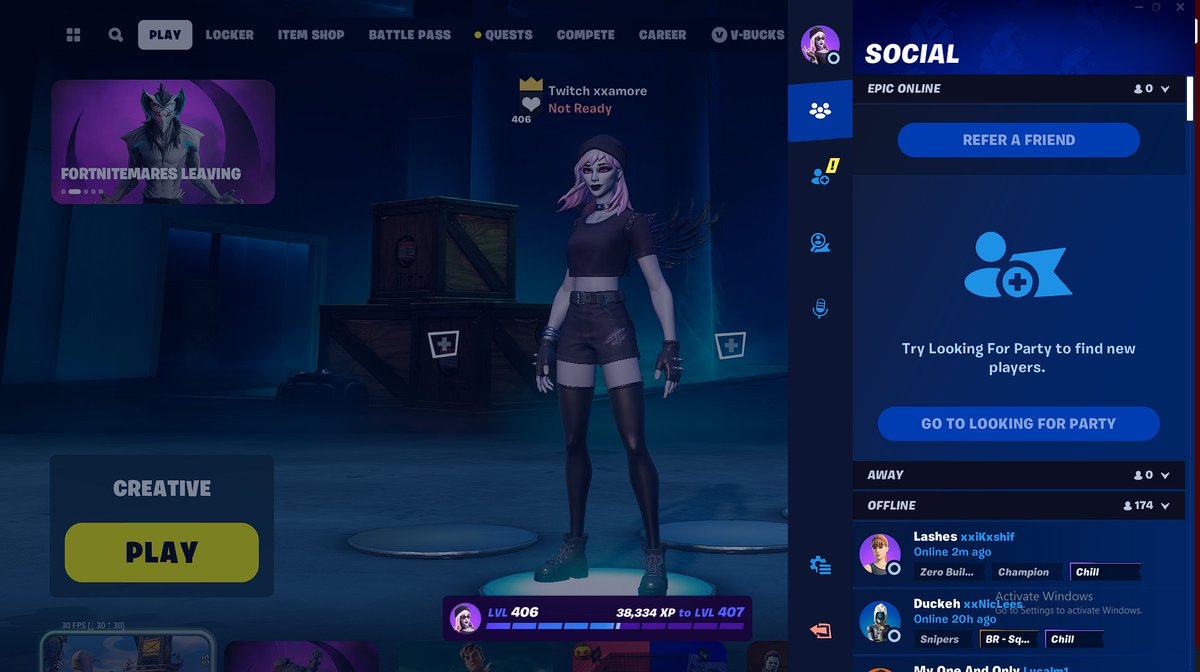Collapse the Epic Online section chevron

tap(1165, 89)
